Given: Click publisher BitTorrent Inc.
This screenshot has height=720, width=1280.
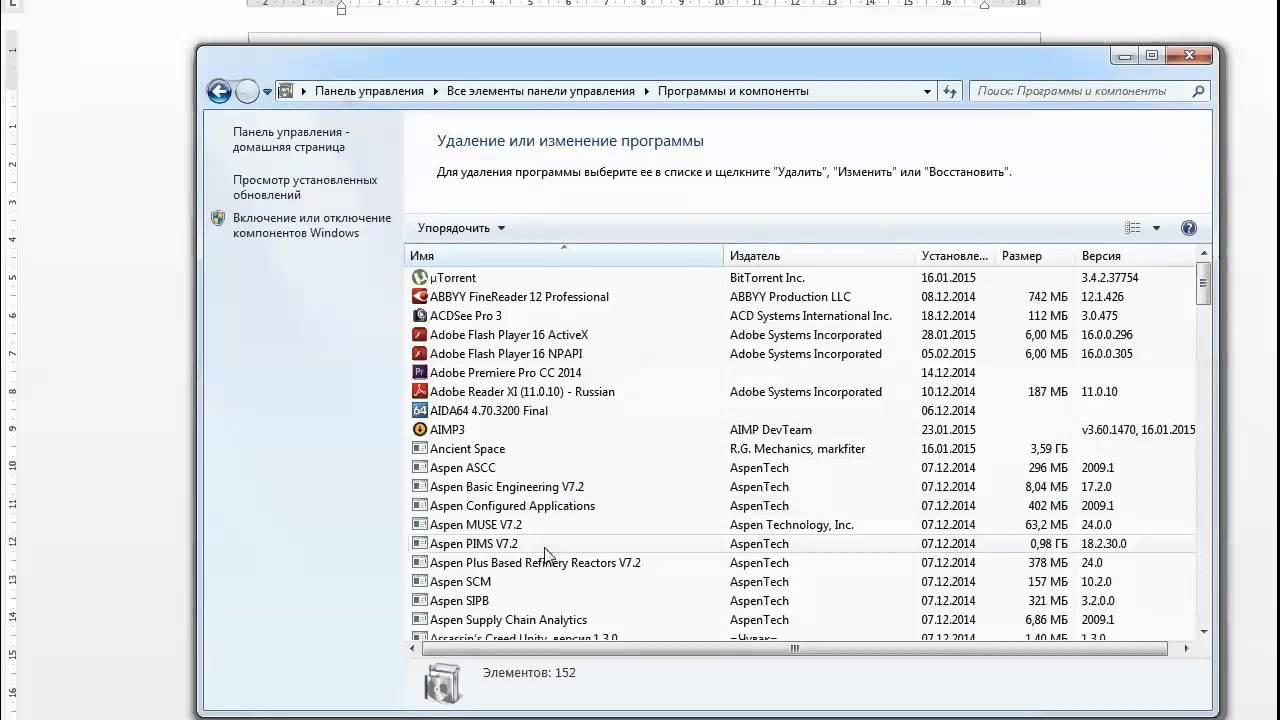Looking at the screenshot, I should pos(767,277).
